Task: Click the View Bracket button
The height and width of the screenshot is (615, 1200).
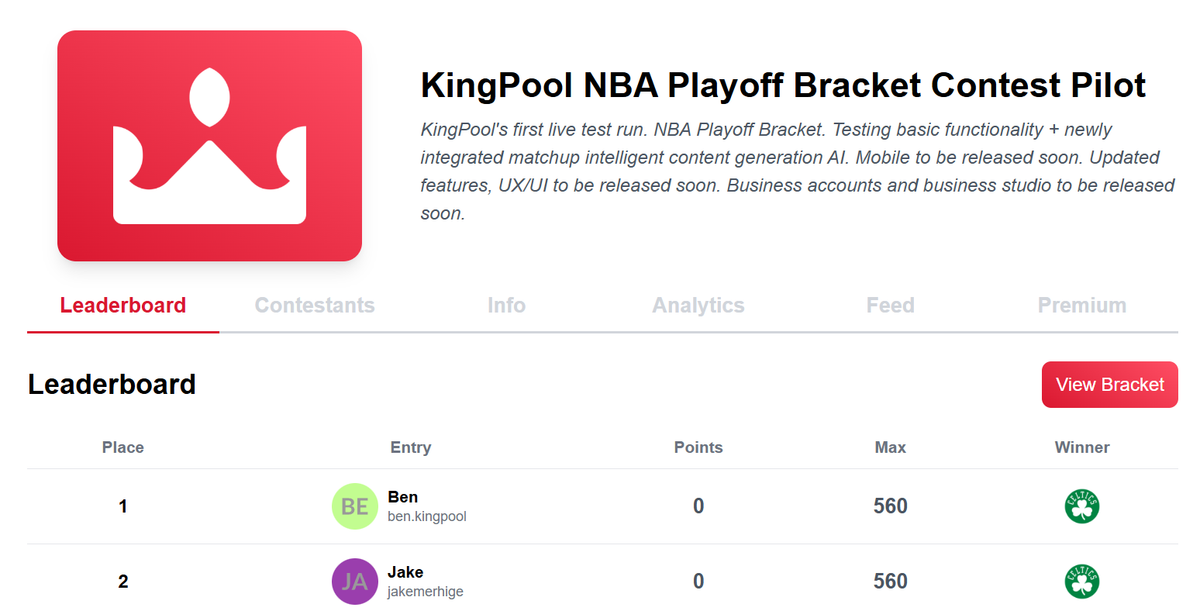Action: [1109, 384]
